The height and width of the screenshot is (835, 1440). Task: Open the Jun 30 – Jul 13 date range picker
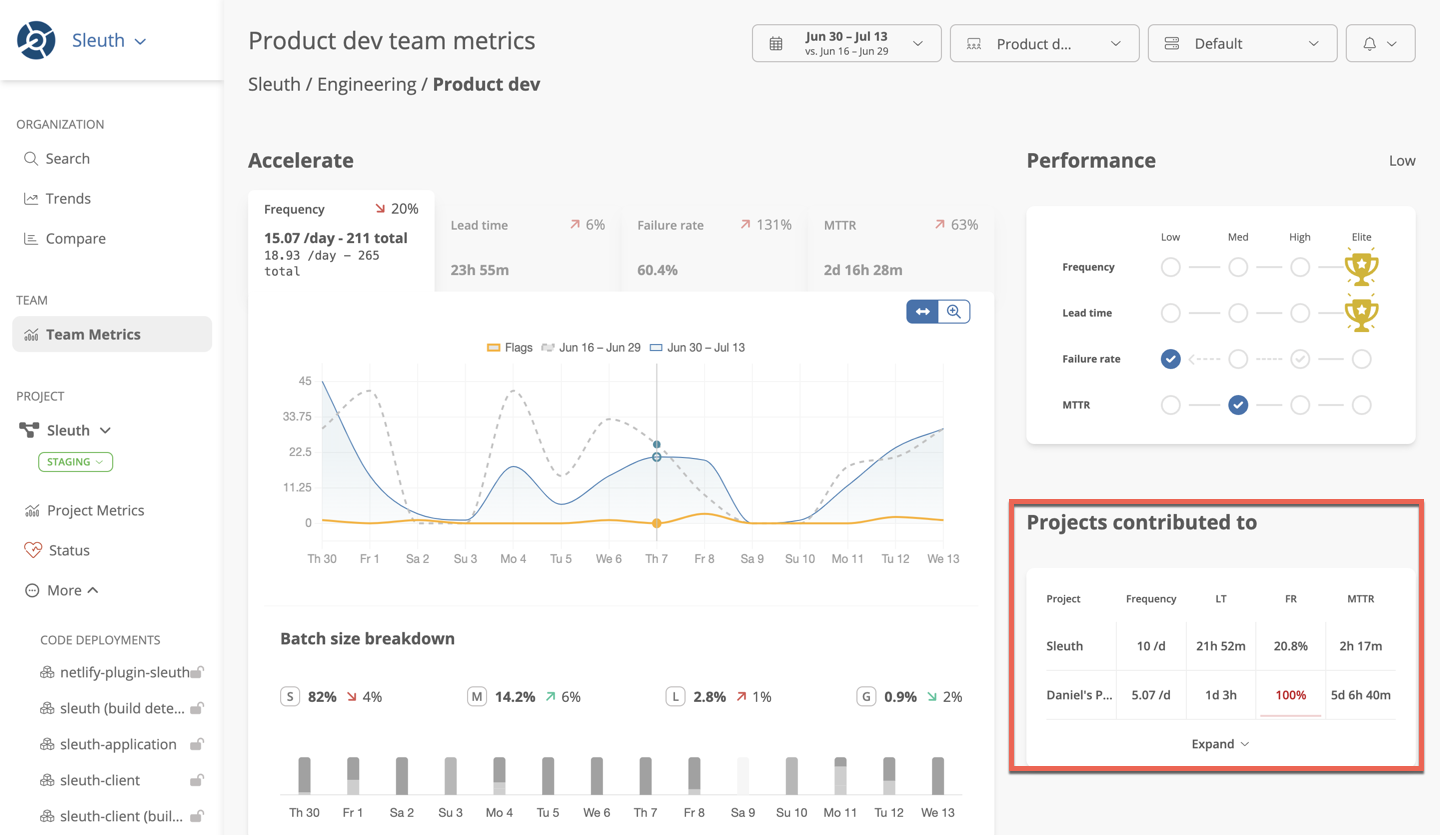click(x=846, y=43)
